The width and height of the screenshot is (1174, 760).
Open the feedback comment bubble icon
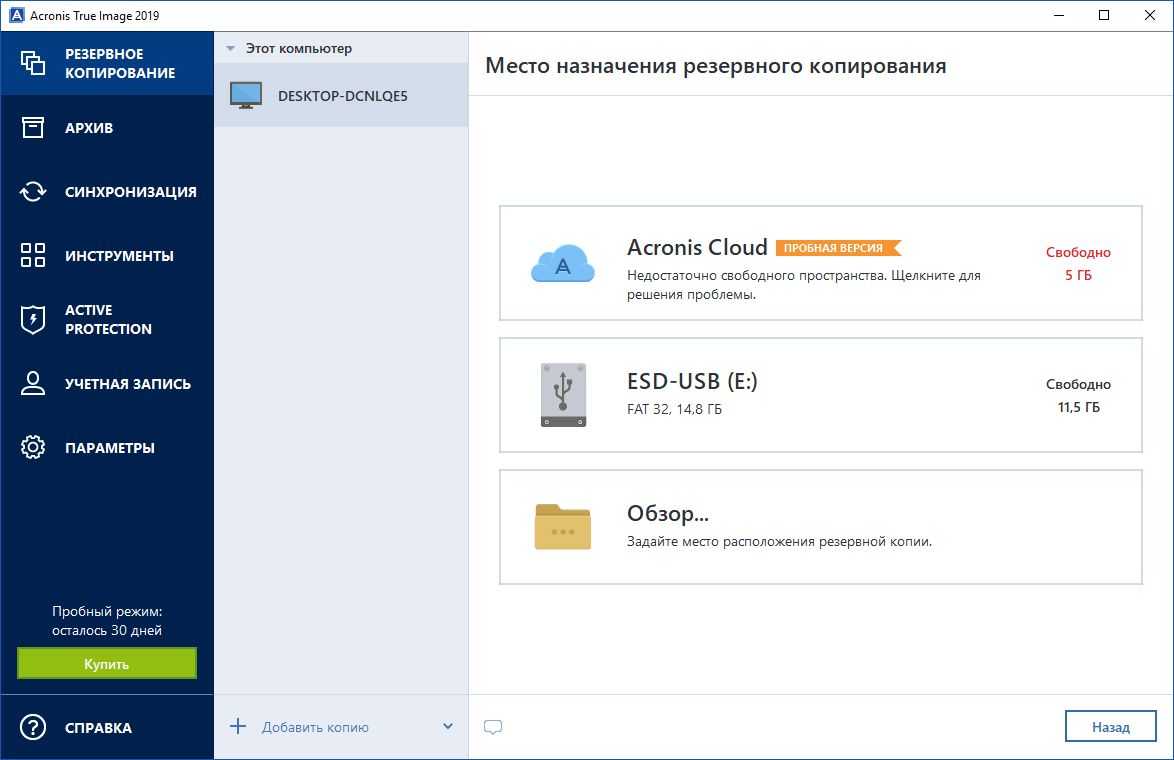click(492, 727)
